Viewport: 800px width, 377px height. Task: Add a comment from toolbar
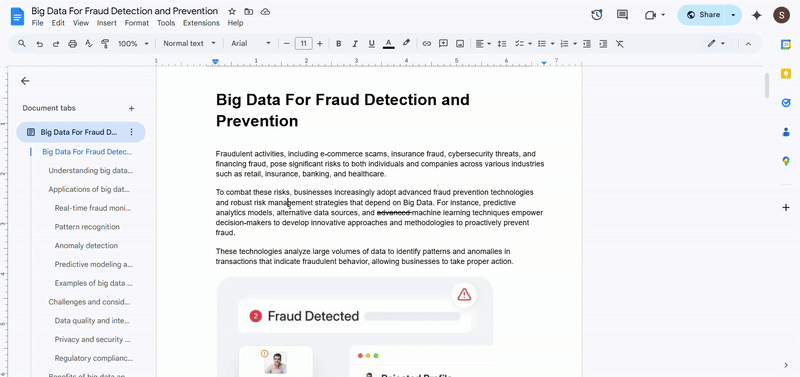(x=443, y=43)
